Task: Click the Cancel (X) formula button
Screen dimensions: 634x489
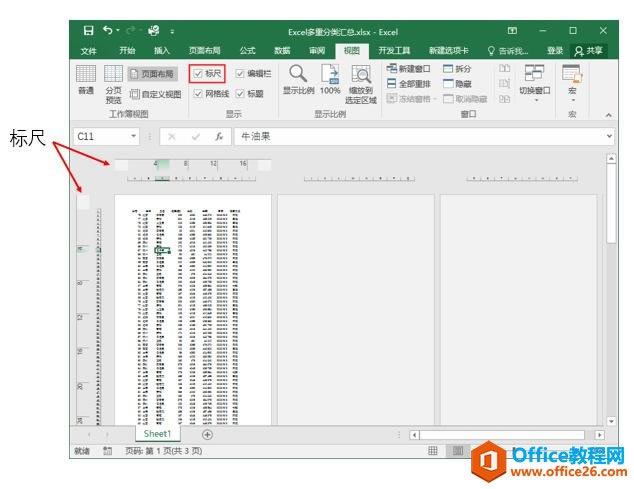Action: tap(171, 137)
